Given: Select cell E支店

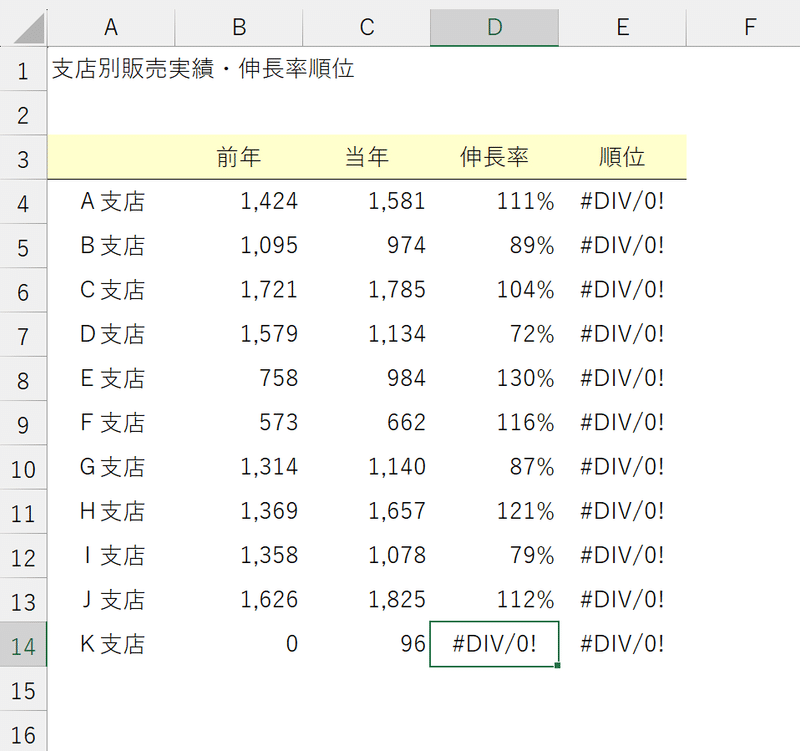Looking at the screenshot, I should pos(111,379).
